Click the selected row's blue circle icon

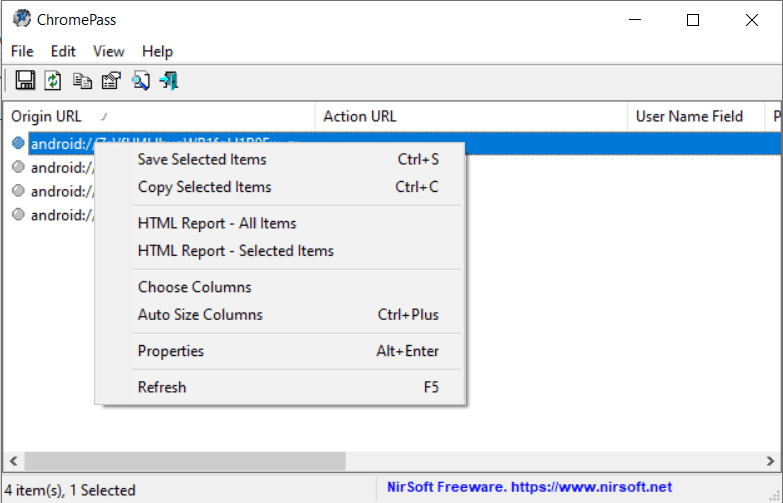coord(18,143)
